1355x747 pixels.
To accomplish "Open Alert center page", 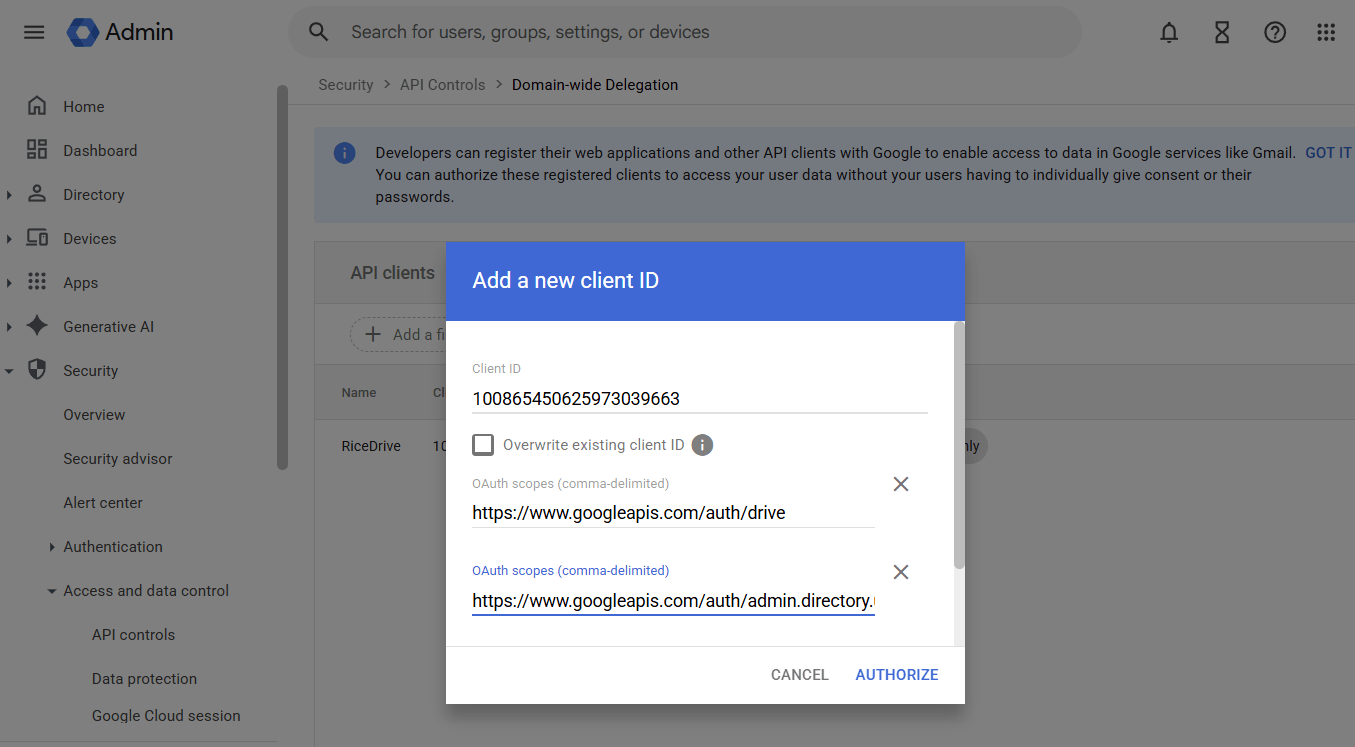I will click(x=103, y=502).
